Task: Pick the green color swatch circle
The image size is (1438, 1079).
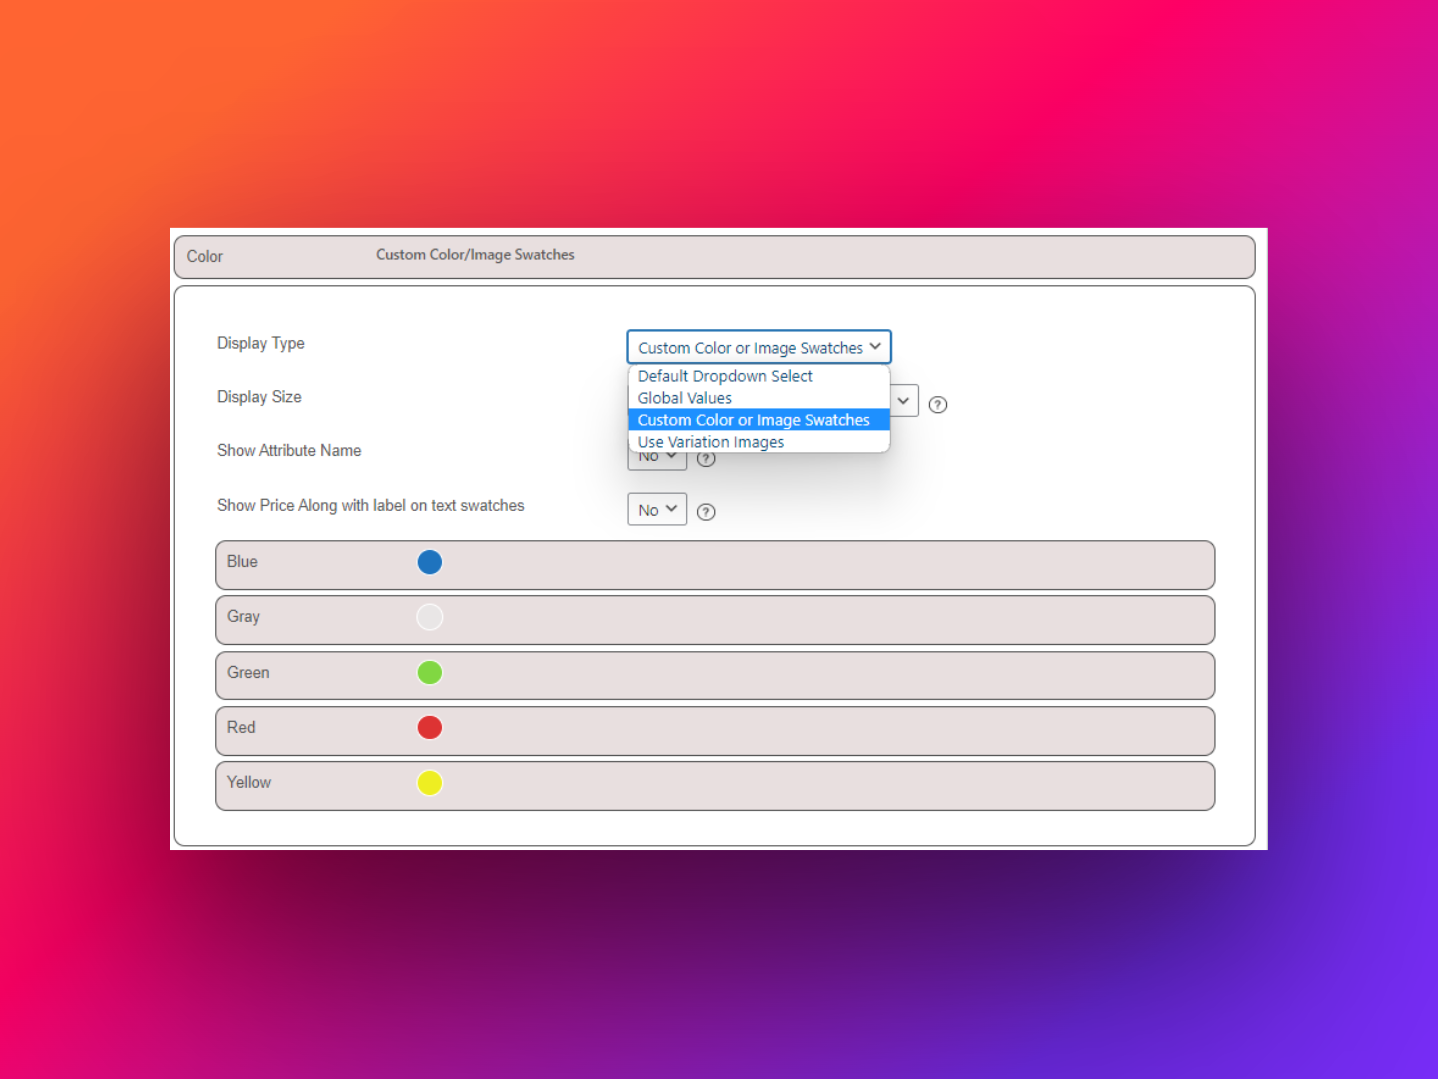Action: (430, 673)
